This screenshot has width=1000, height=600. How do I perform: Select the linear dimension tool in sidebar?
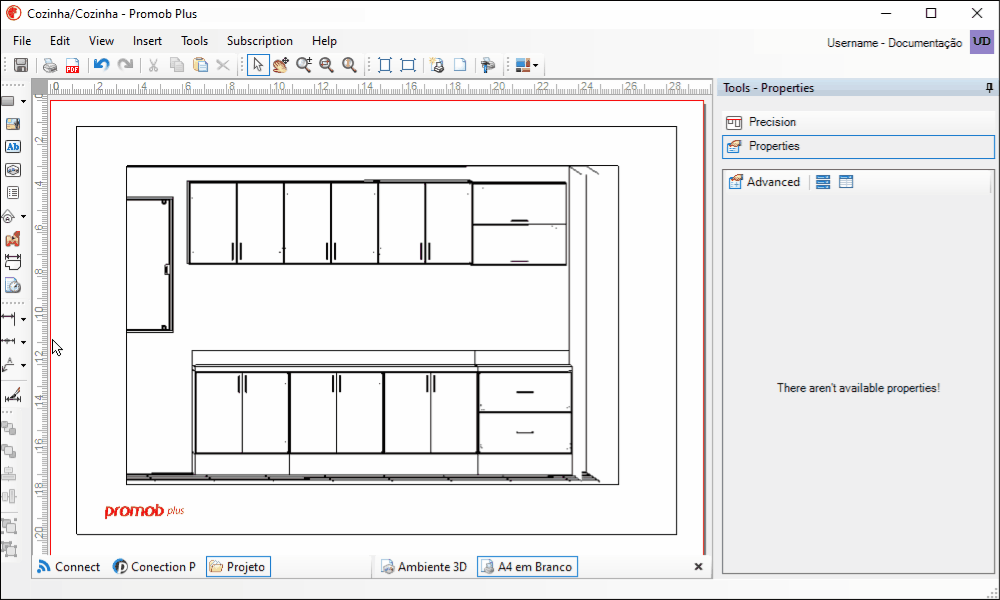[x=9, y=318]
